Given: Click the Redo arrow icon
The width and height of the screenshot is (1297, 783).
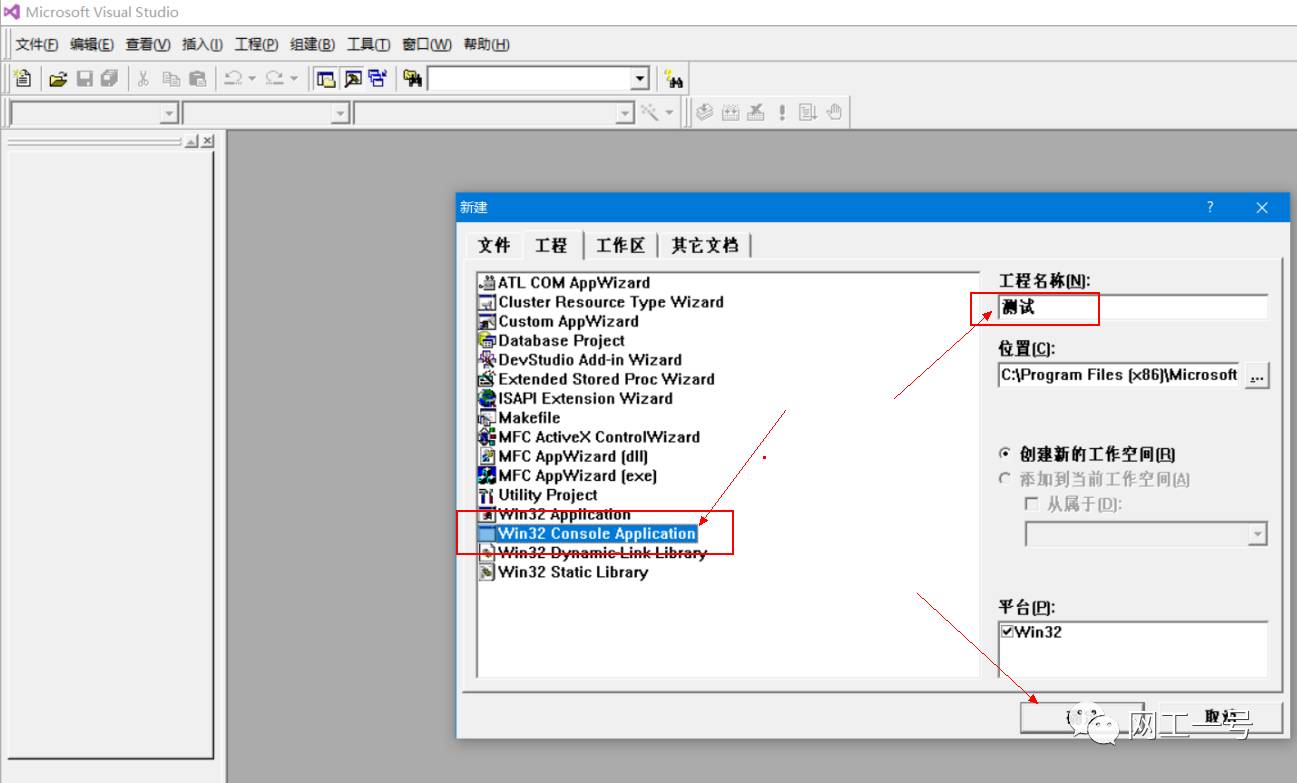Looking at the screenshot, I should (275, 79).
